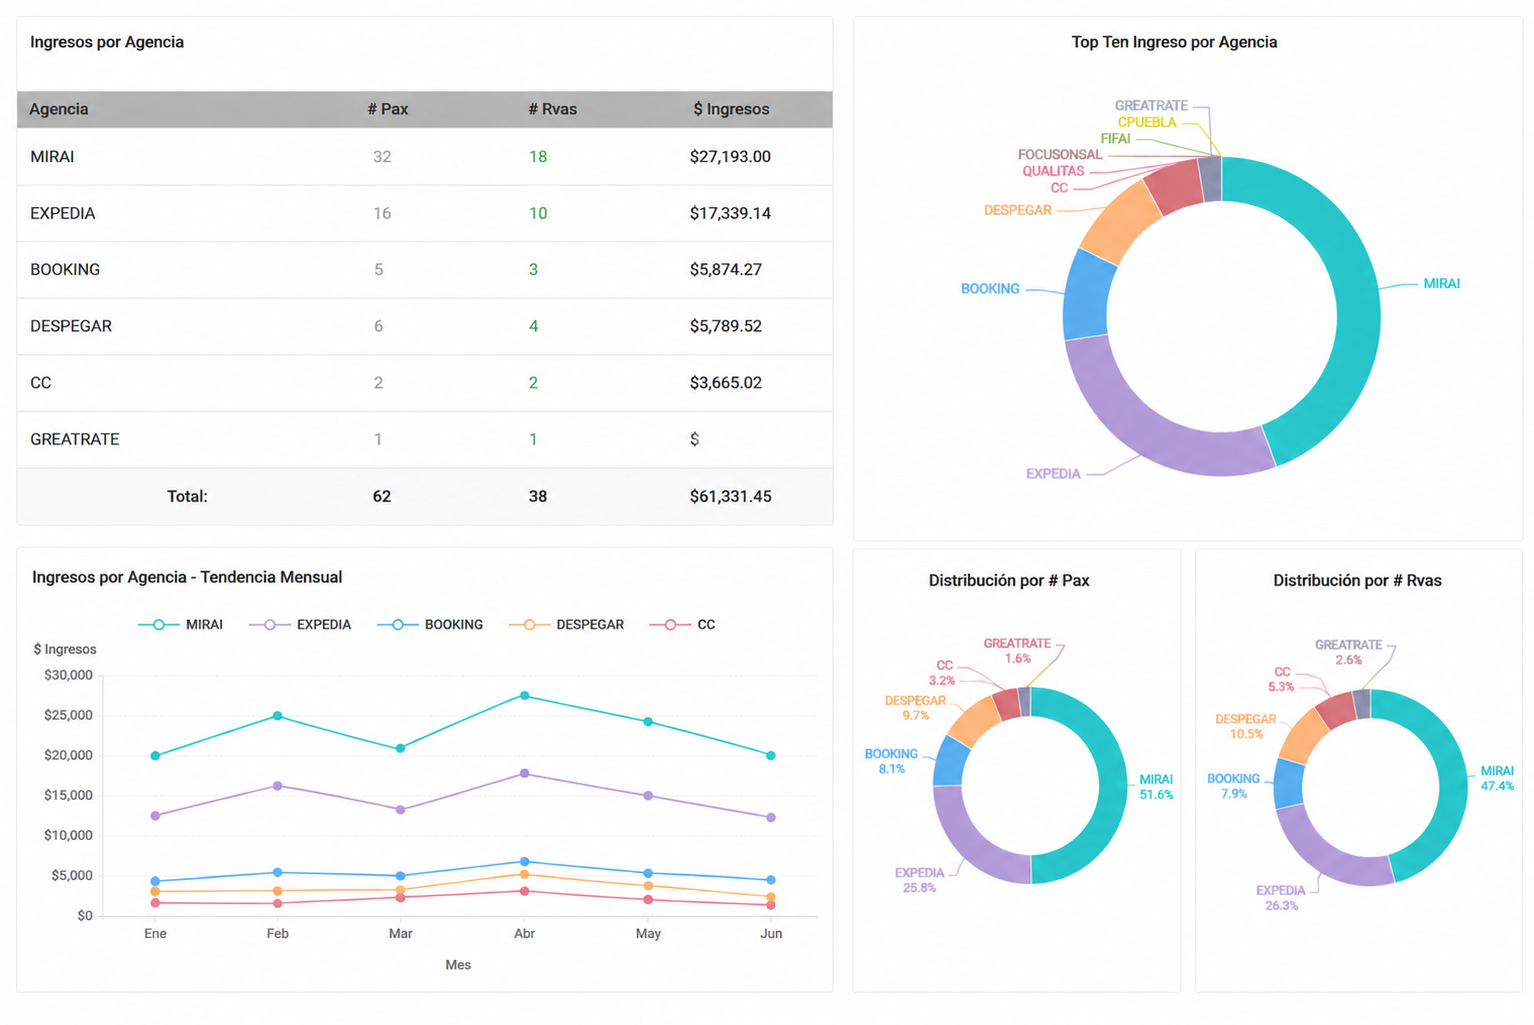Click EXPEDIA slice in Rvas distribution donut
The image size is (1534, 1025).
pyautogui.click(x=1325, y=855)
